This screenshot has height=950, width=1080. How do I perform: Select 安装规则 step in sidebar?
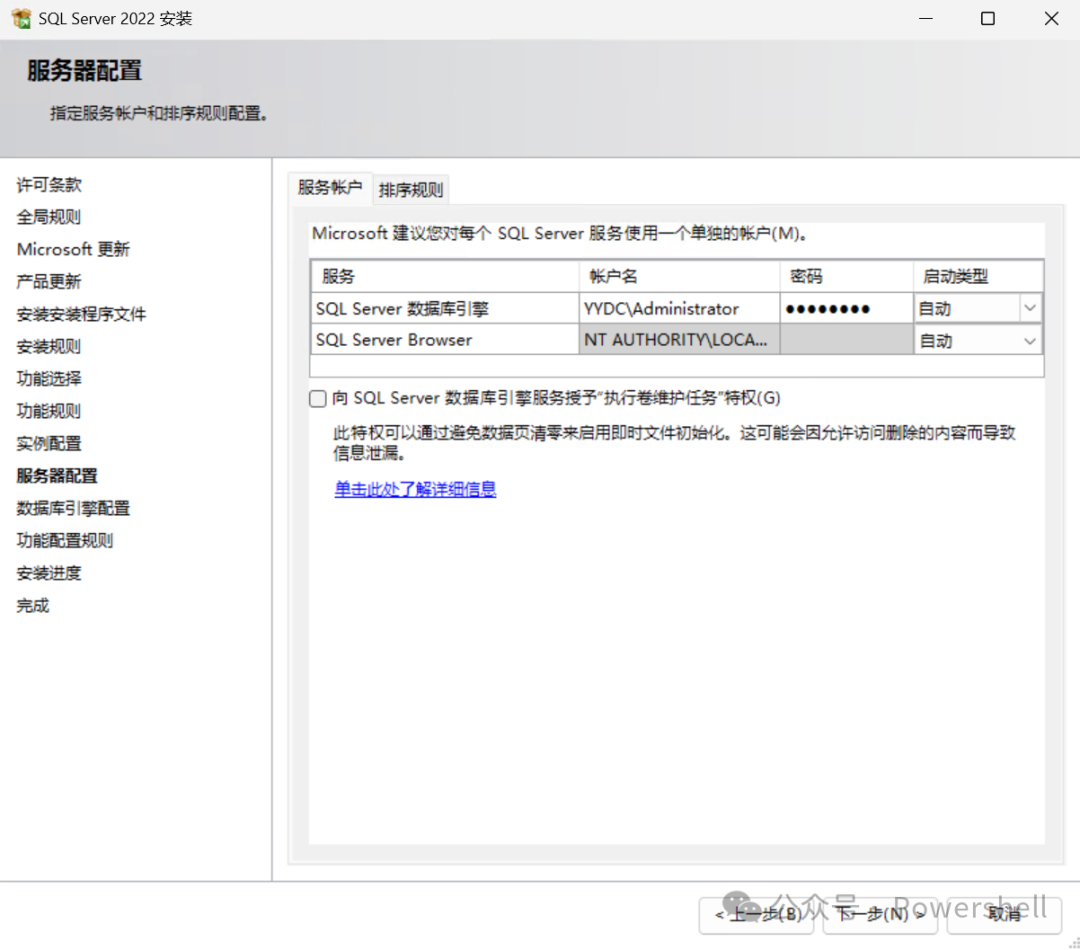(49, 346)
